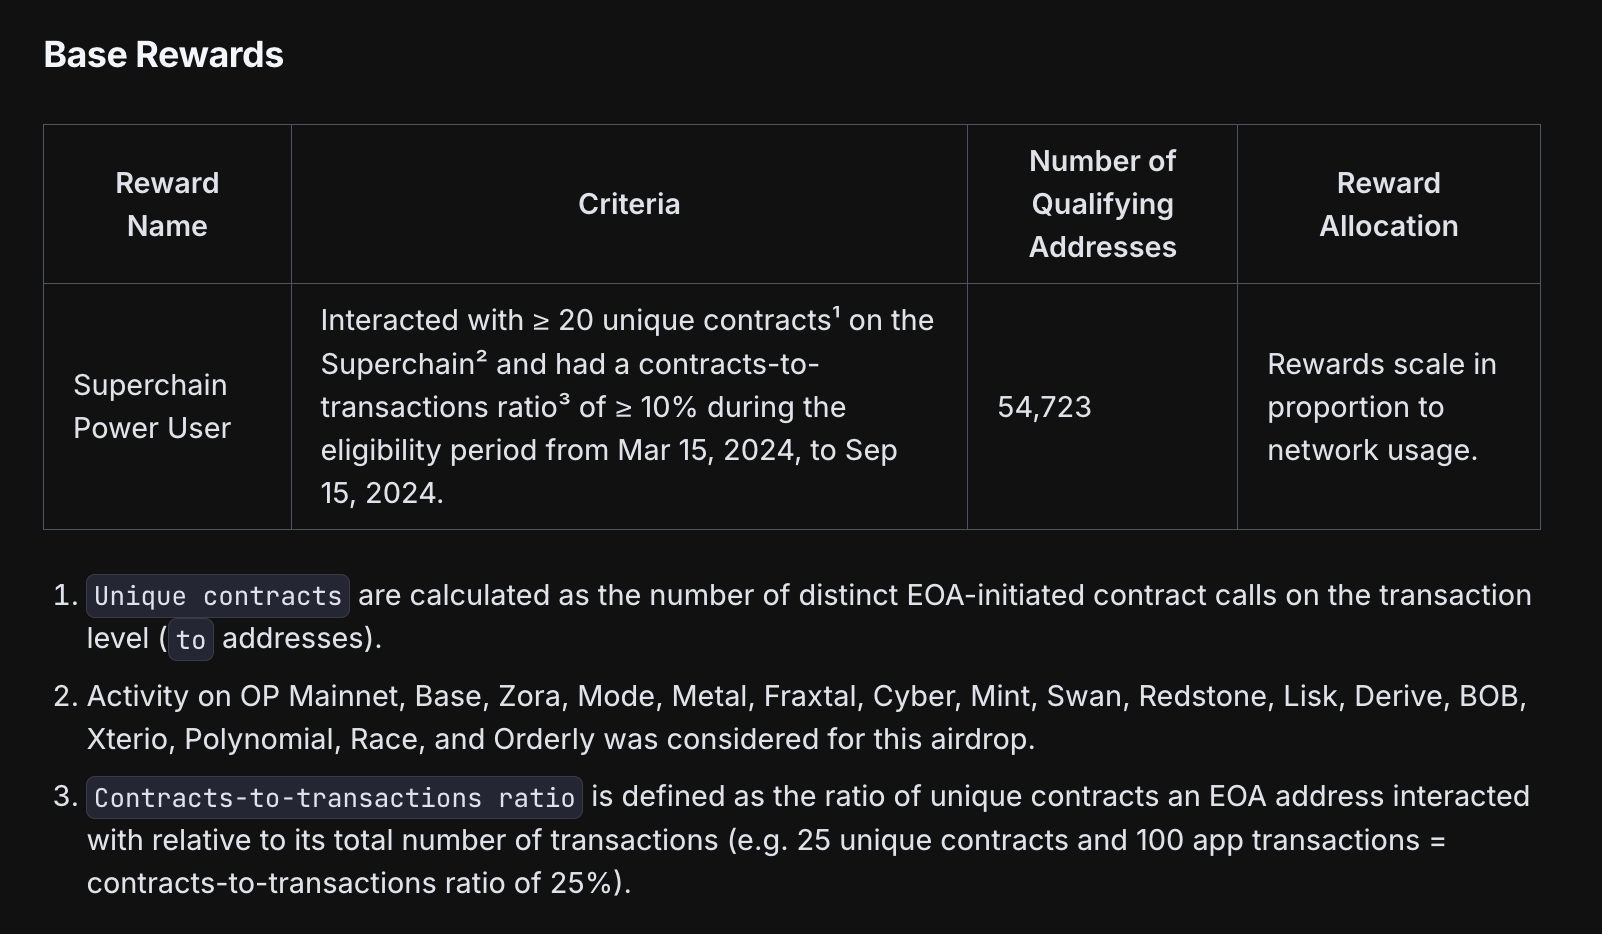Click the Reward Allocation column header
1602x934 pixels.
pos(1388,204)
